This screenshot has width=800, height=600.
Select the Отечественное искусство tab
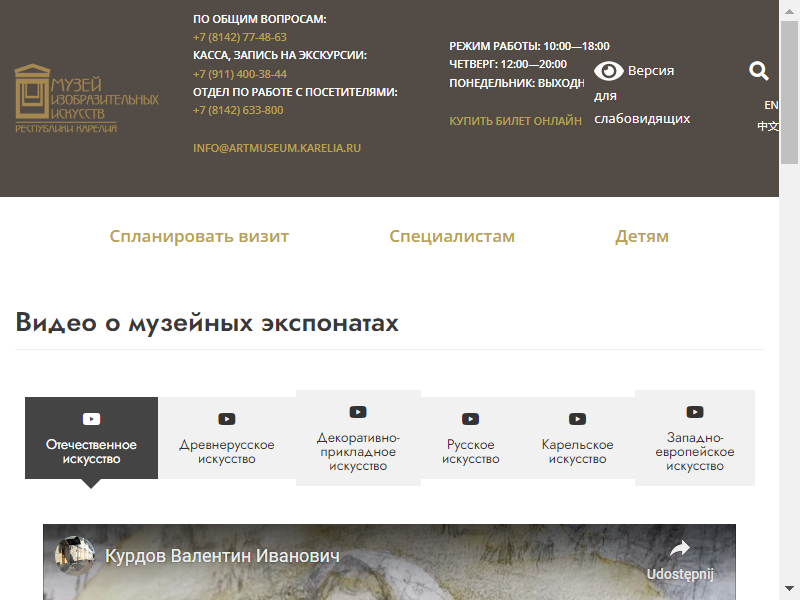pyautogui.click(x=91, y=438)
